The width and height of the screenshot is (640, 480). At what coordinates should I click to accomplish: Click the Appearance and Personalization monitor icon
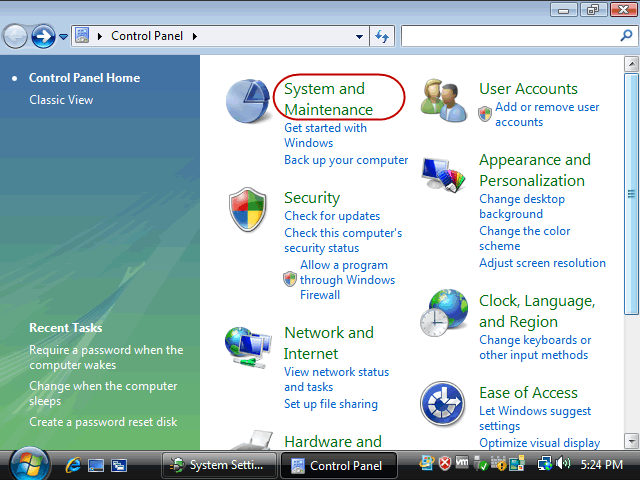click(x=444, y=175)
